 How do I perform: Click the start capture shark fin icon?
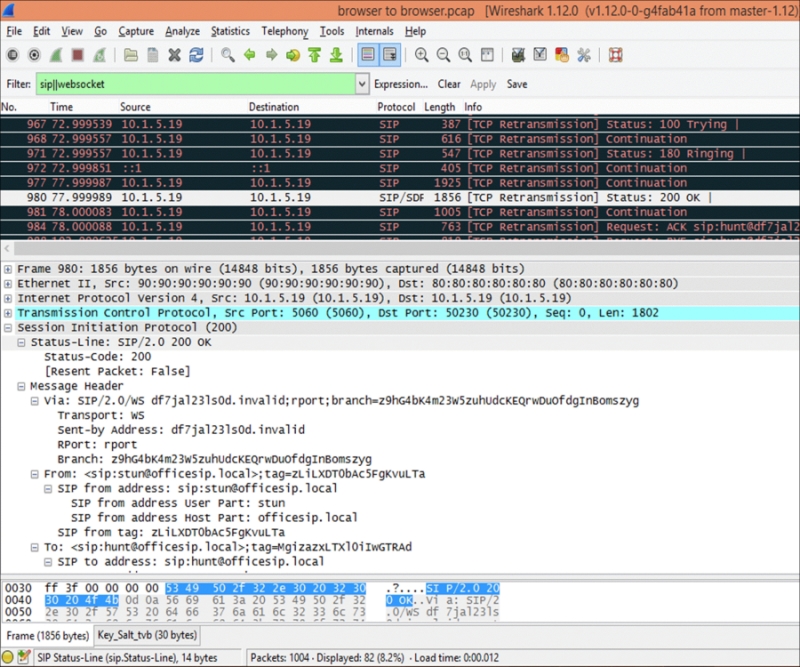tap(57, 55)
